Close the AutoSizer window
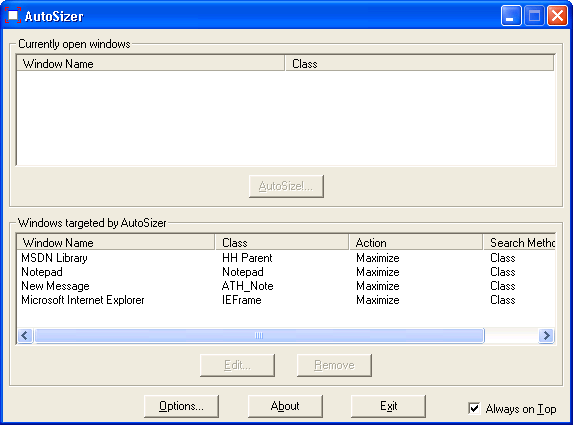This screenshot has width=573, height=425. pyautogui.click(x=557, y=16)
